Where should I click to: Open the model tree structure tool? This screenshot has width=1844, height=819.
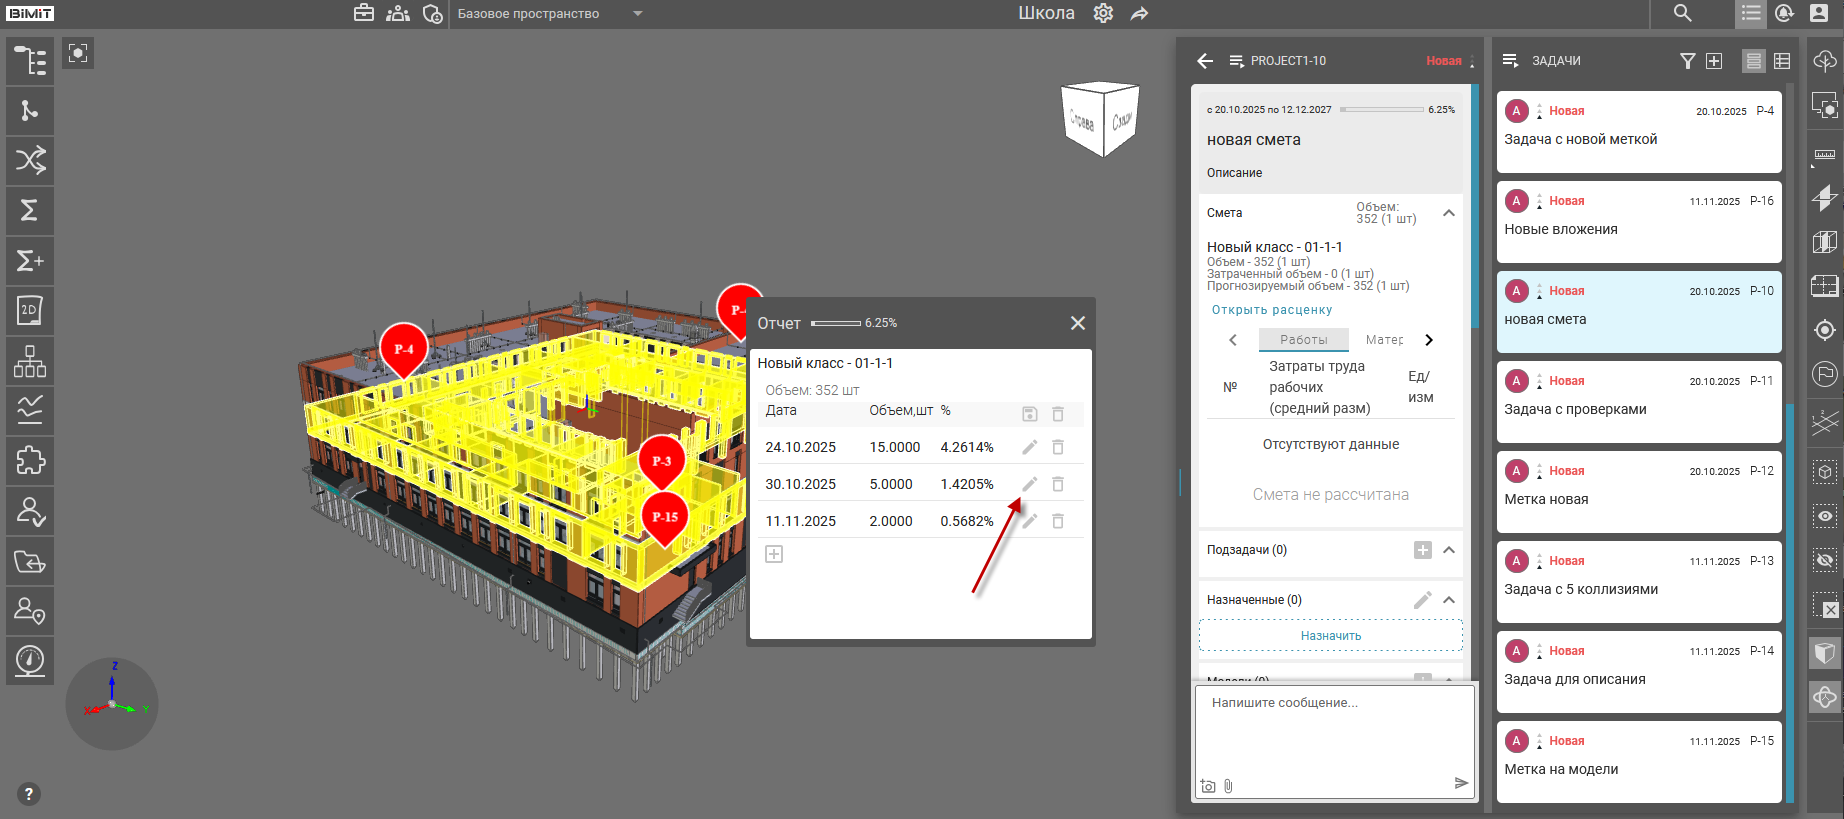30,61
